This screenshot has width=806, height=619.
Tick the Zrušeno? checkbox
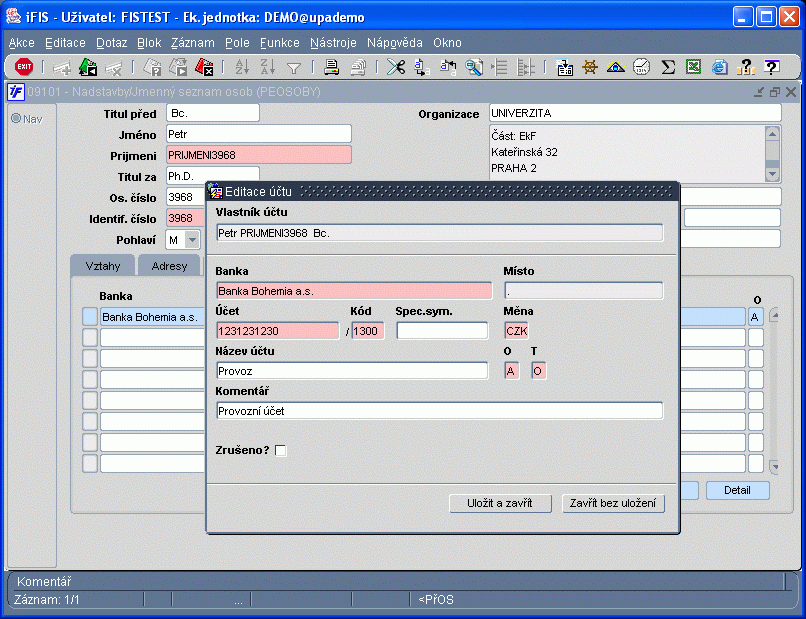[281, 450]
